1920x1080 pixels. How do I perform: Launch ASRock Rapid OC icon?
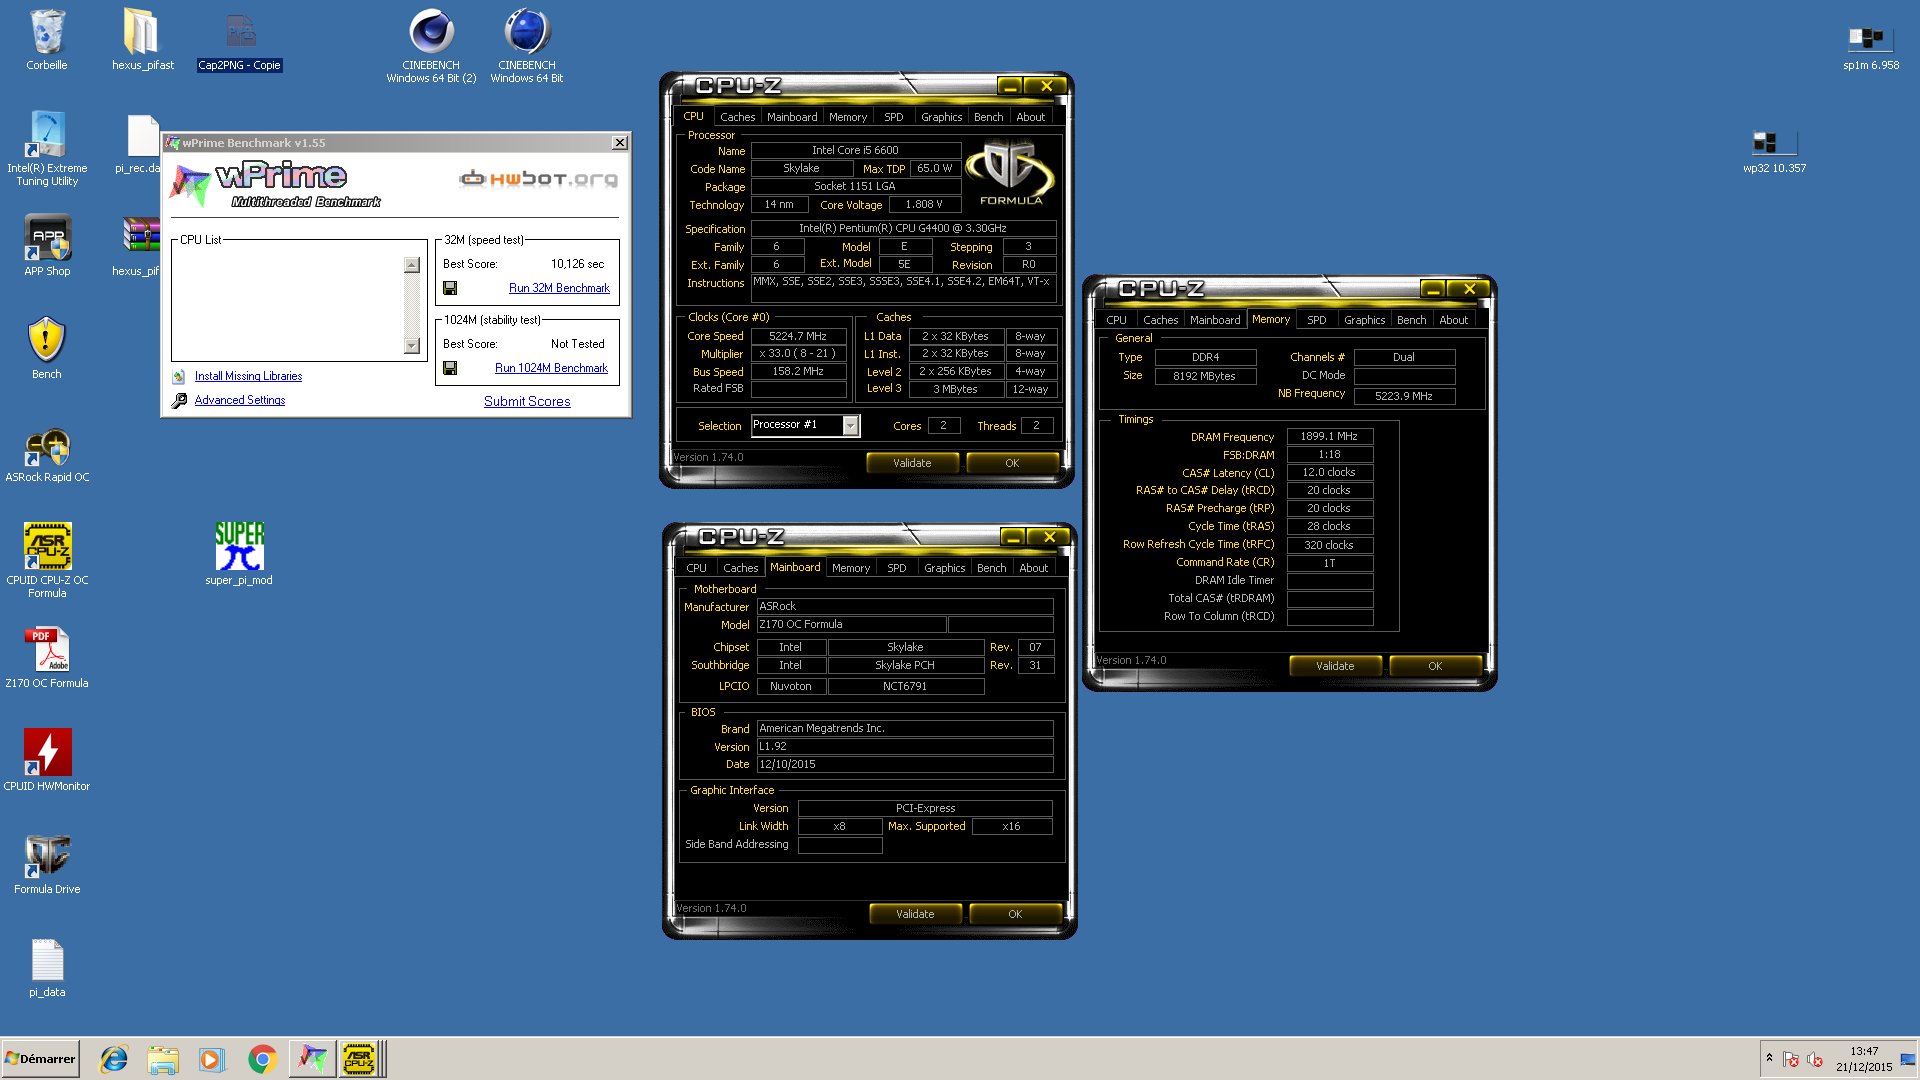pyautogui.click(x=47, y=455)
